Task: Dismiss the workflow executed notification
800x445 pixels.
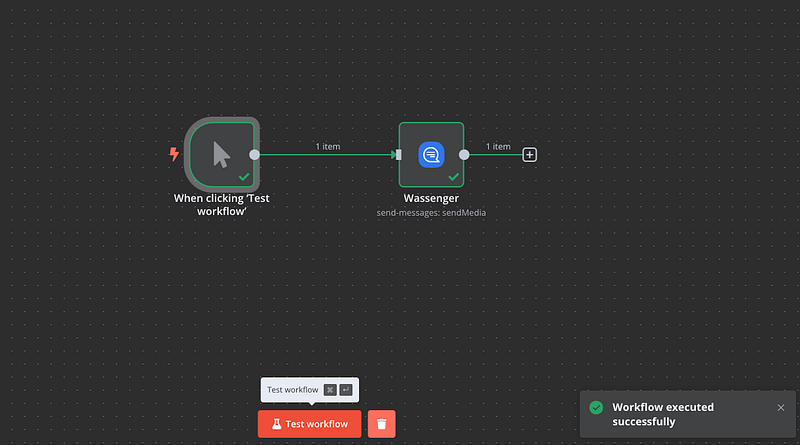Action: 781,408
